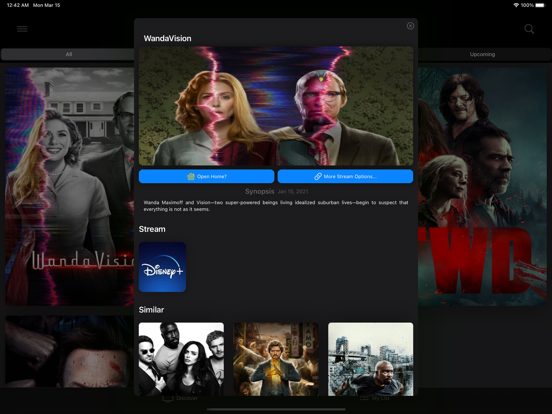552x414 pixels.
Task: Tap the WandaVision banner image in popup
Action: tap(276, 106)
